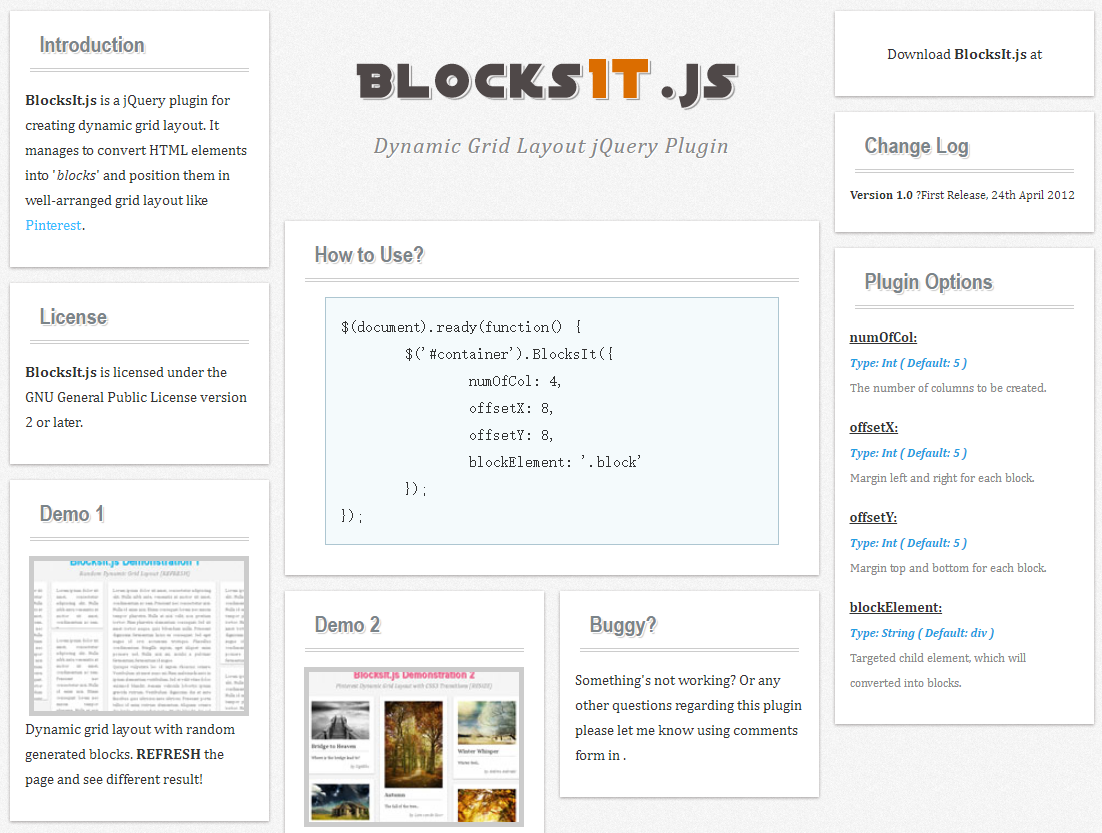Screen dimensions: 1102x833
Task: Select the offsetX: option label
Action: pos(874,427)
